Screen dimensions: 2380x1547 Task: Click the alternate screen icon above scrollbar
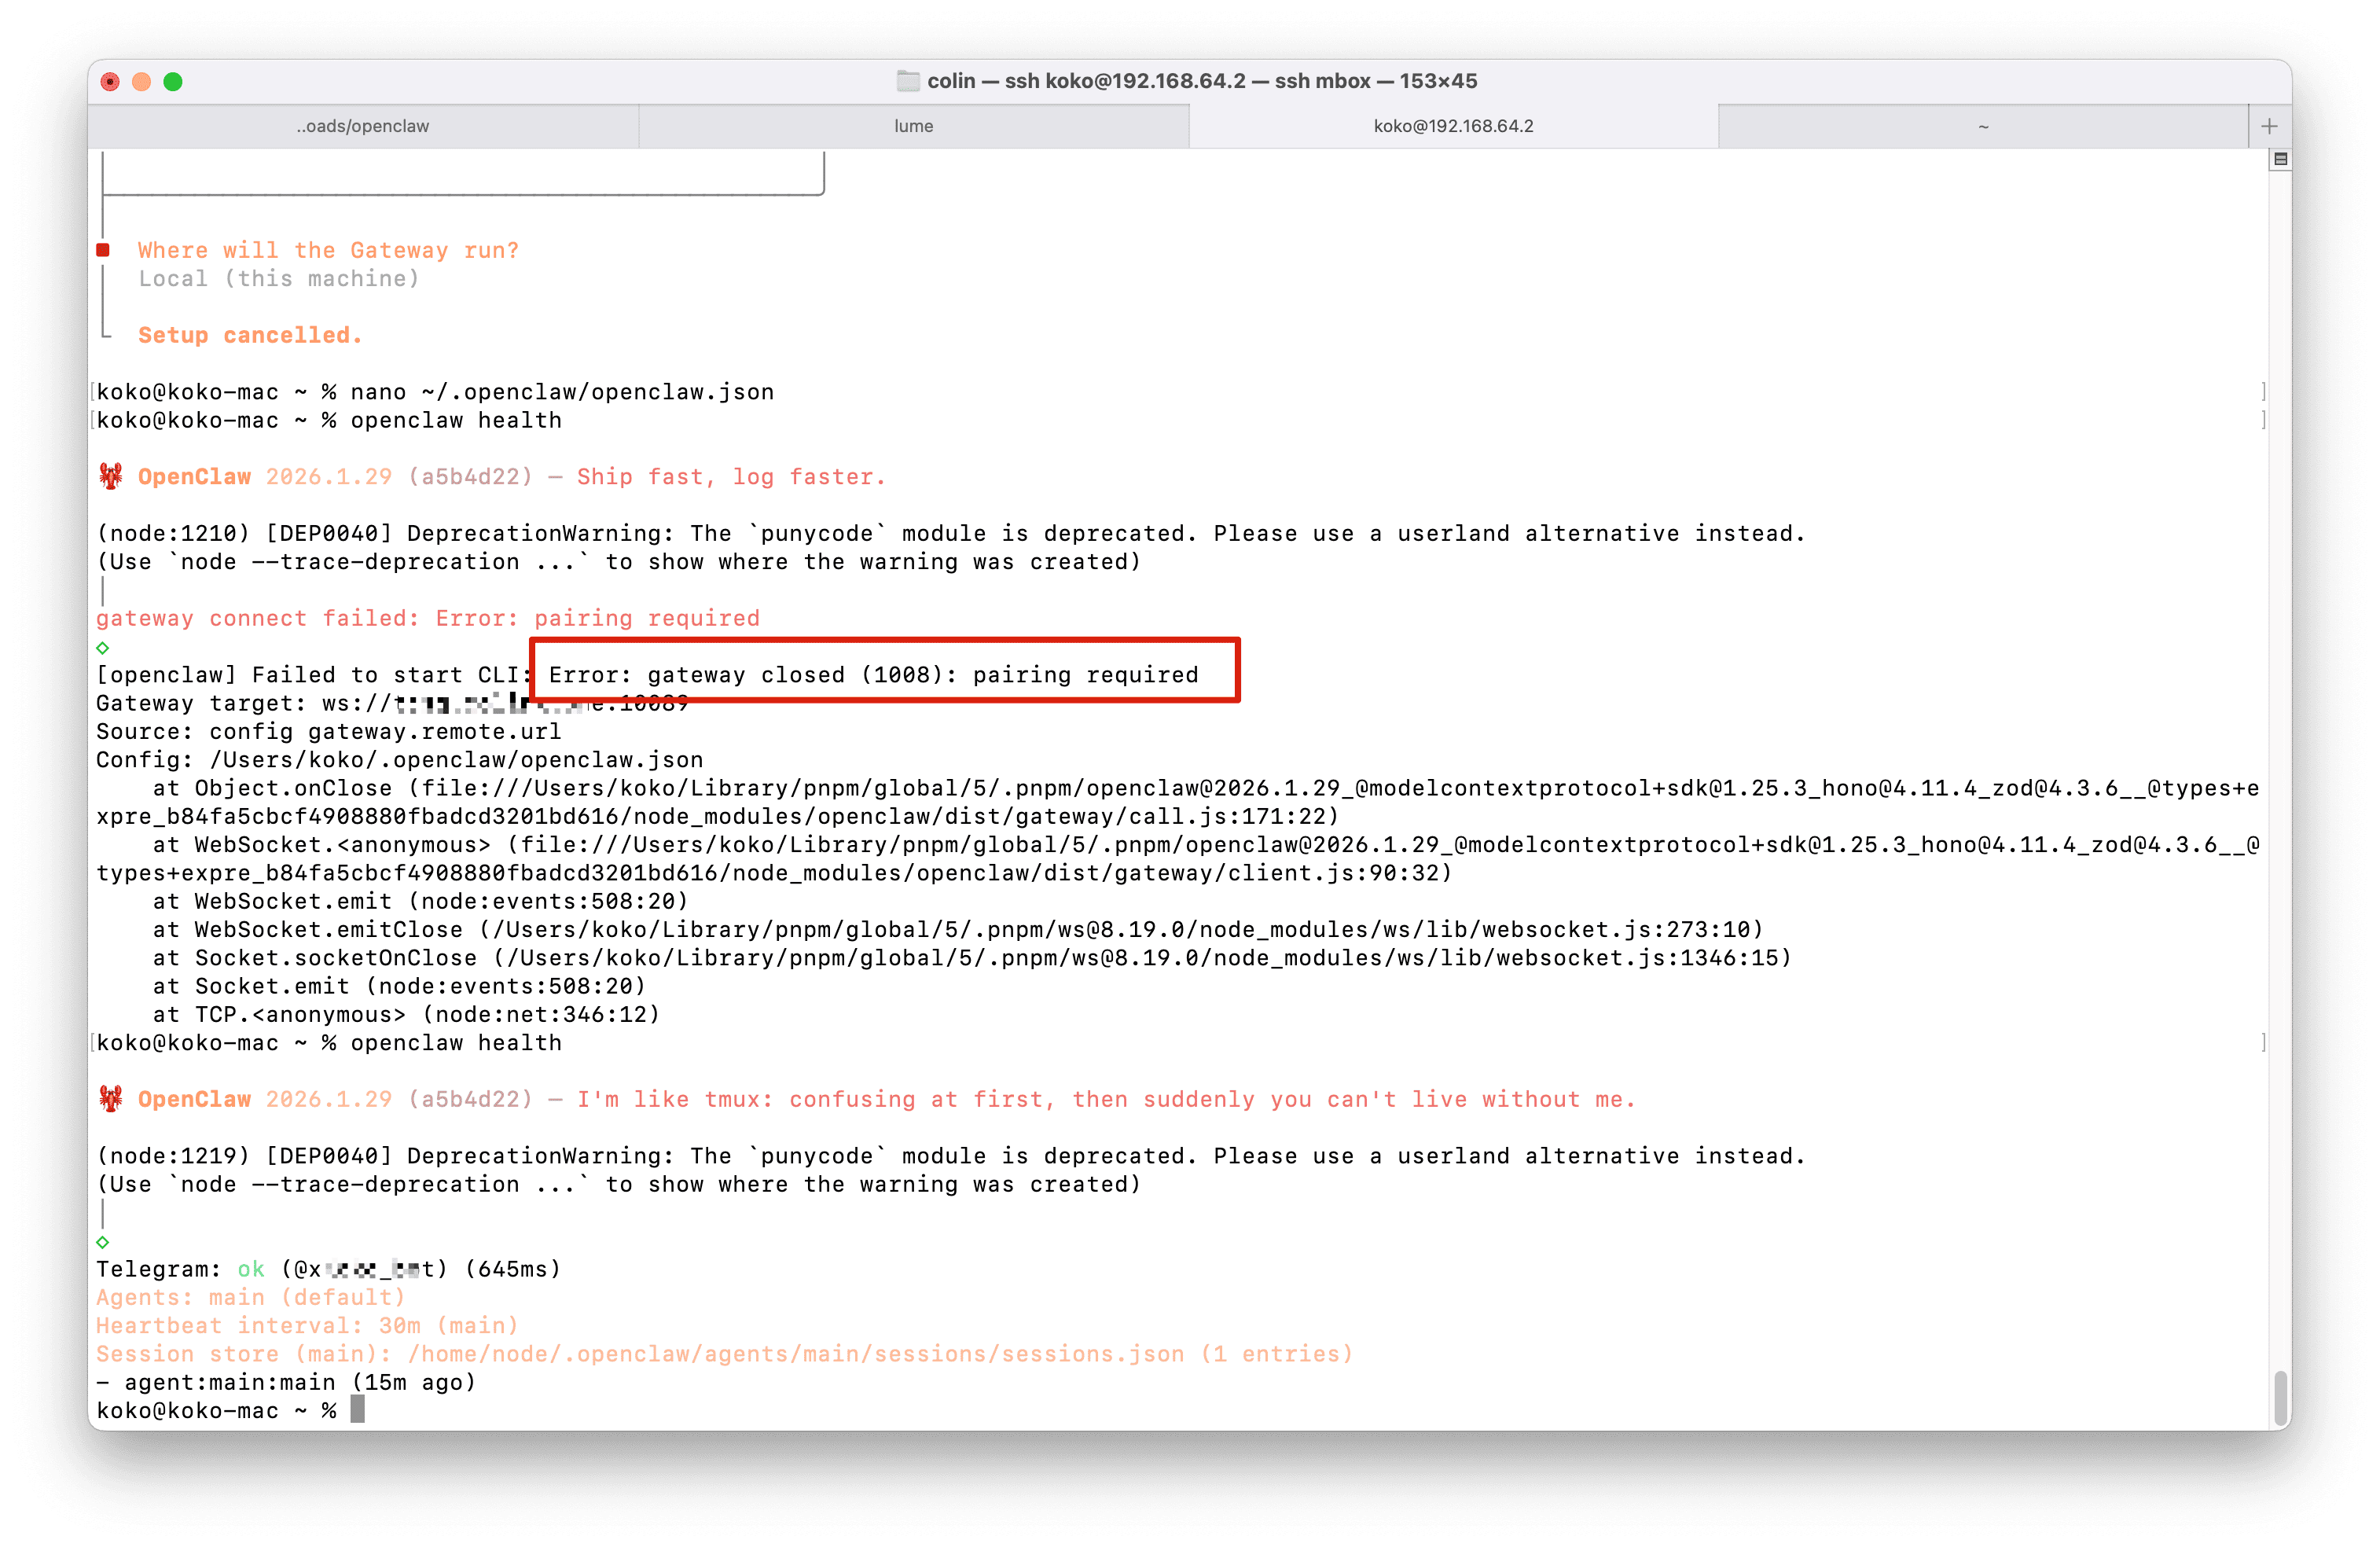tap(2279, 159)
